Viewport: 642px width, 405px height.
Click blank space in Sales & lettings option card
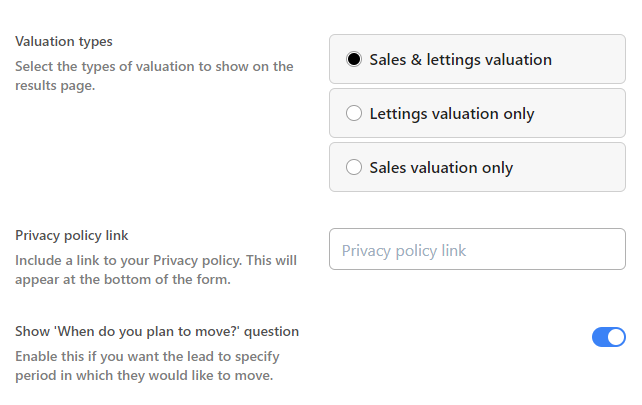coord(590,60)
